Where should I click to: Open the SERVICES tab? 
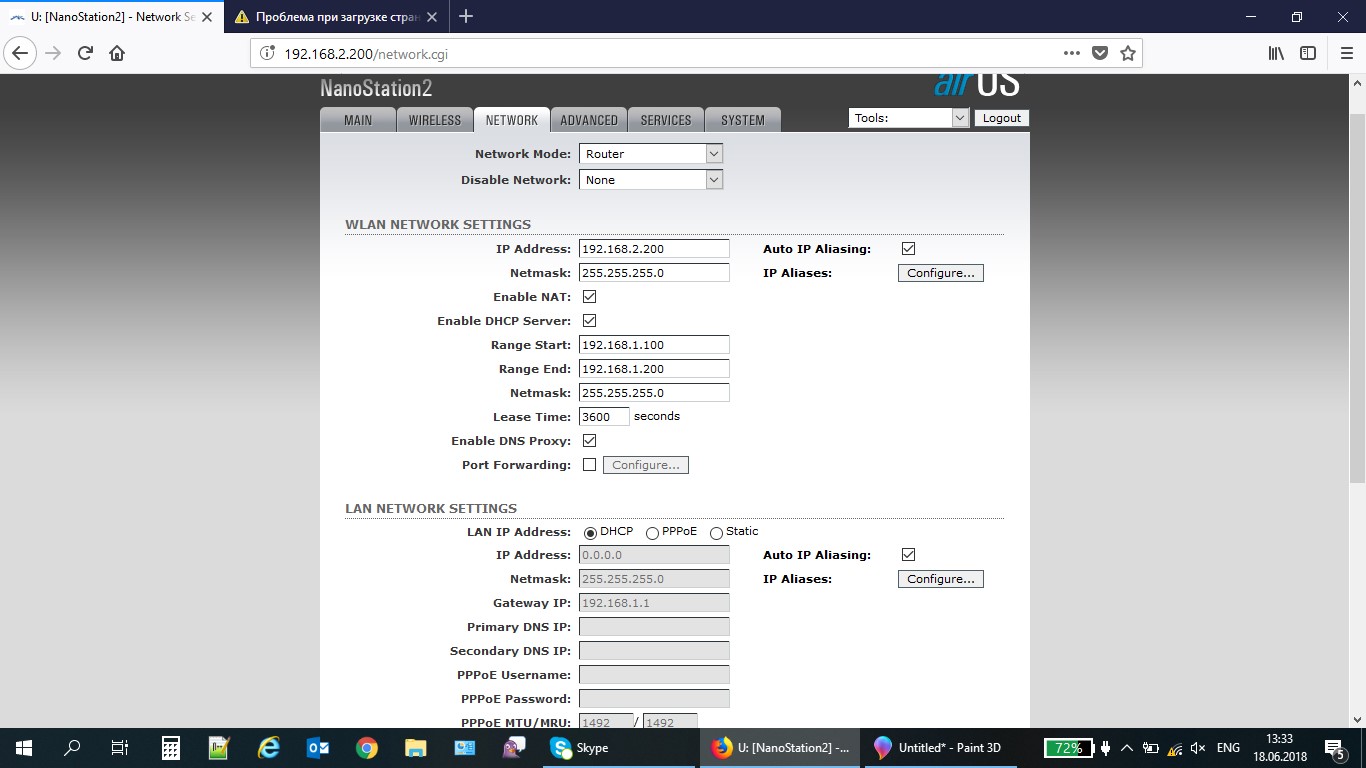pos(666,120)
